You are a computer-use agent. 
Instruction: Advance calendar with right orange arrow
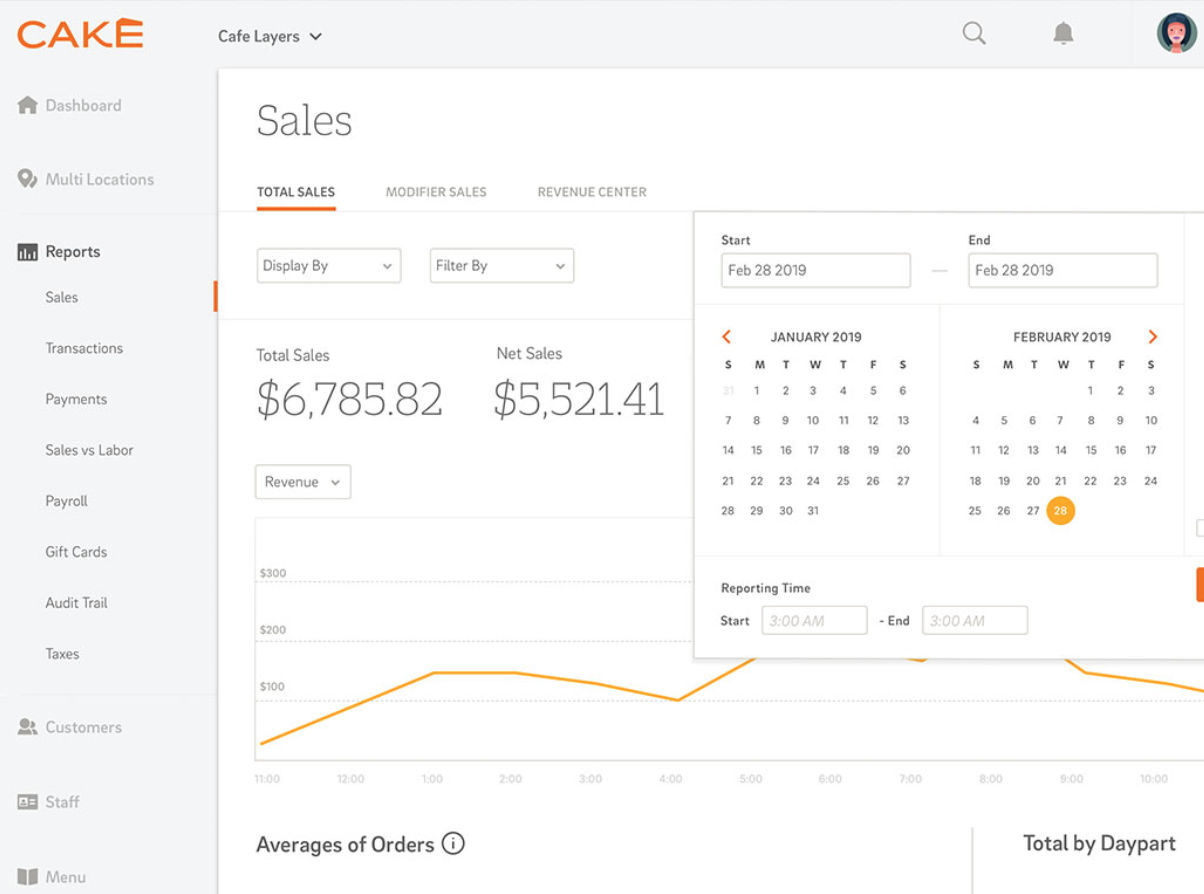[x=1152, y=337]
